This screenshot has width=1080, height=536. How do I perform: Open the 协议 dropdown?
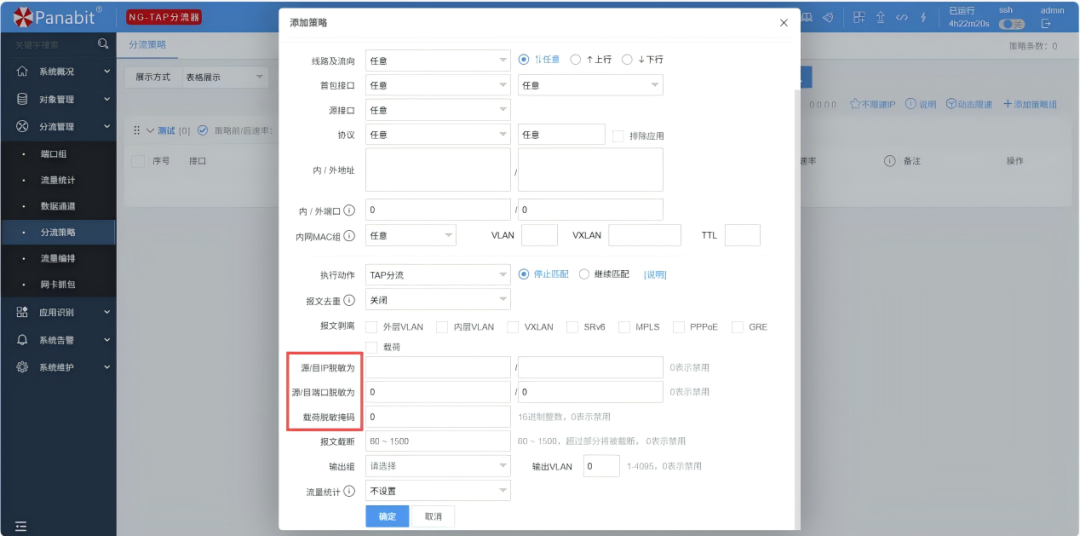pyautogui.click(x=438, y=134)
